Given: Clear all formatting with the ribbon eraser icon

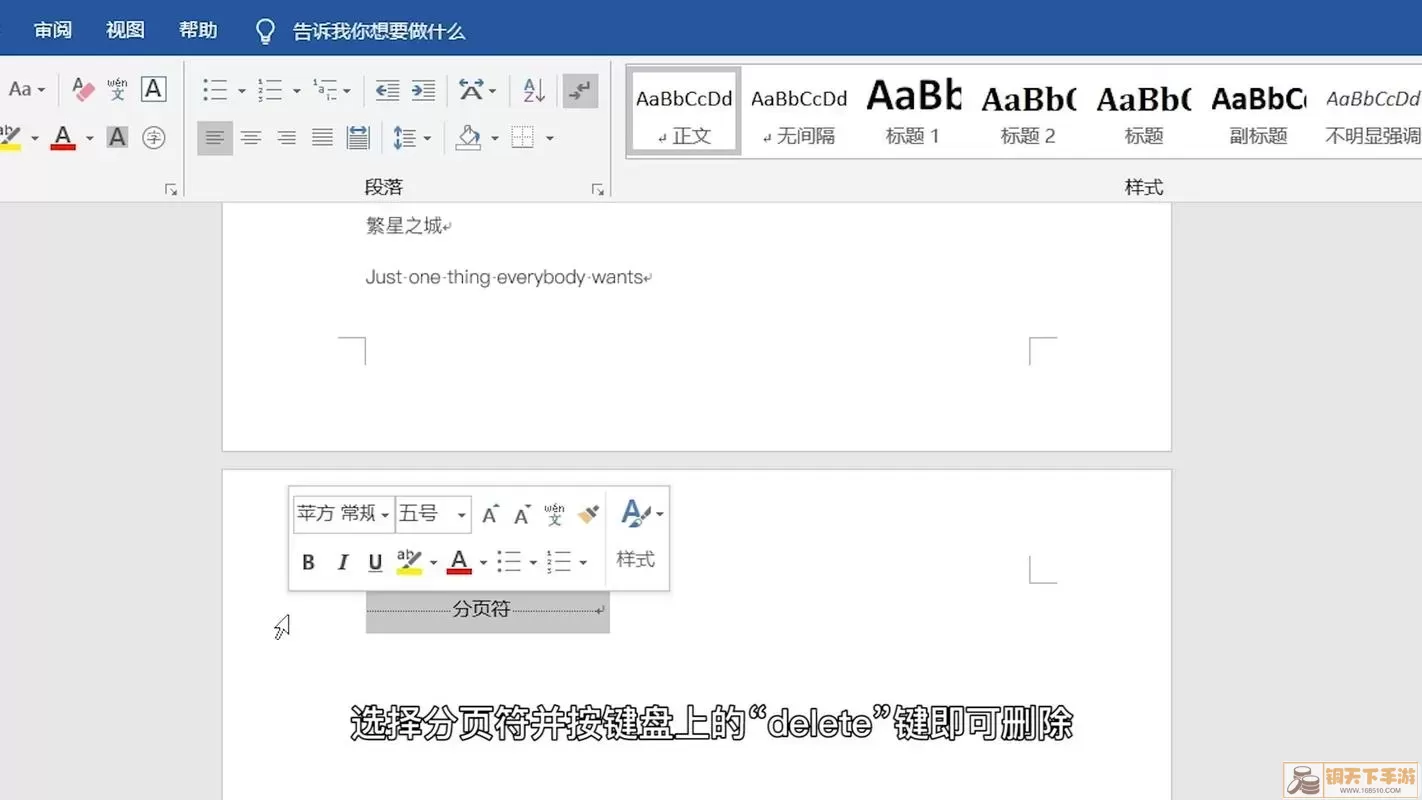Looking at the screenshot, I should click(83, 90).
